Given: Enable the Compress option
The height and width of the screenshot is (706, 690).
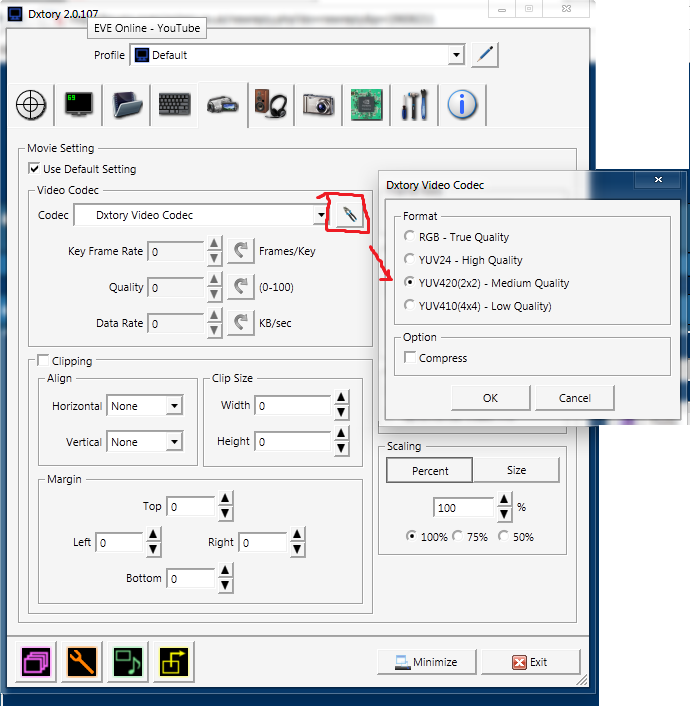Looking at the screenshot, I should [x=410, y=358].
